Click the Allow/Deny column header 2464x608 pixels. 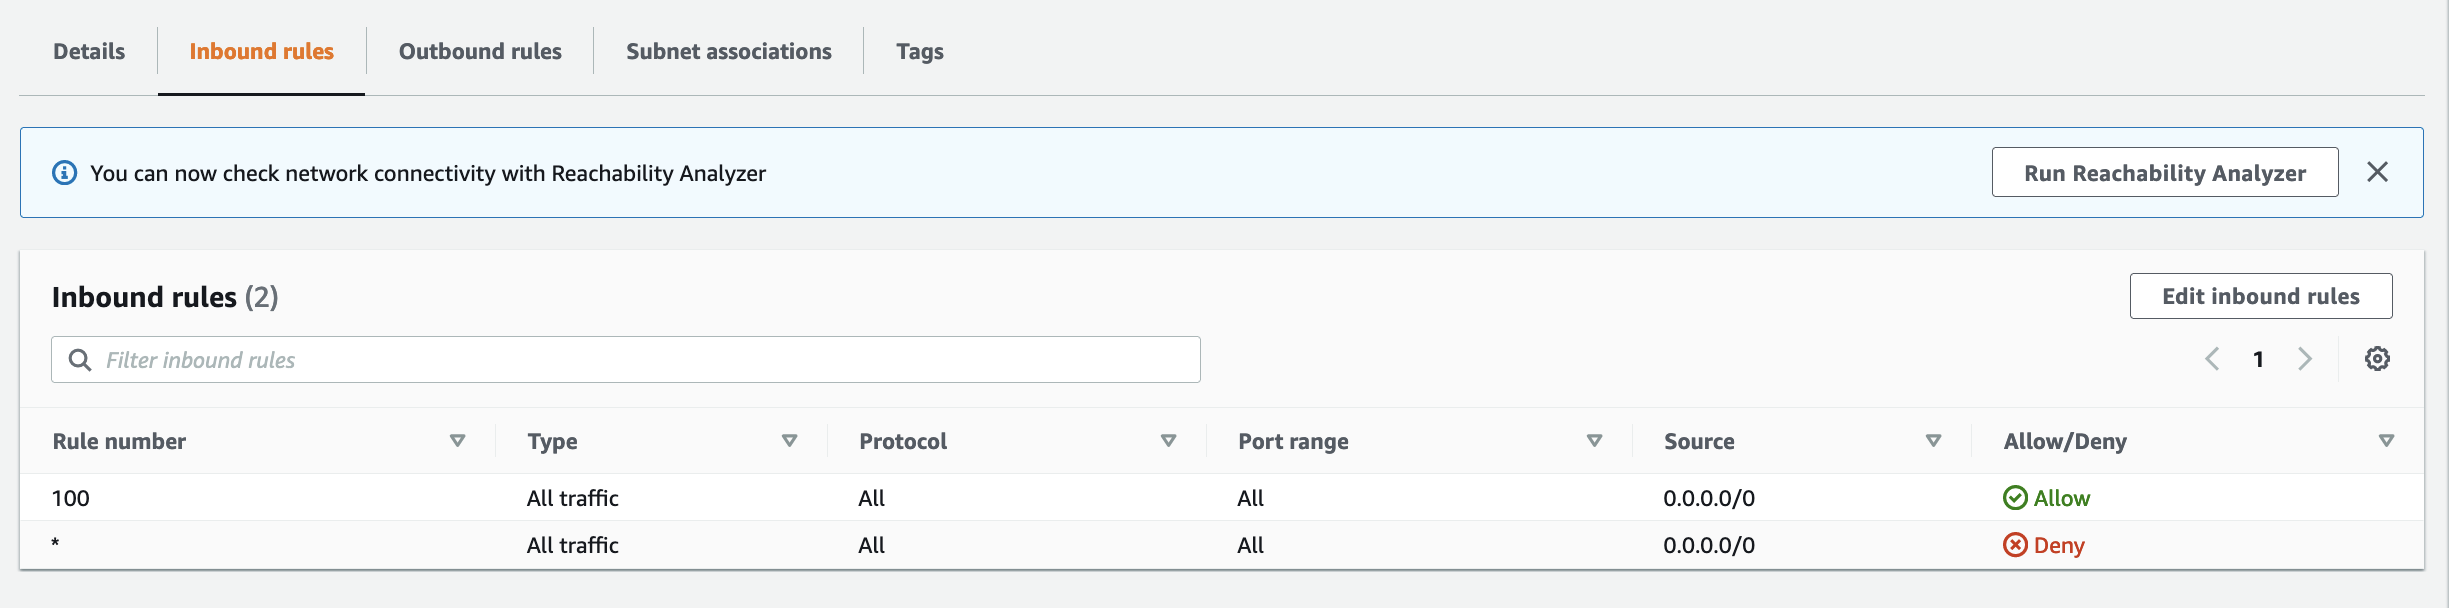click(x=2065, y=441)
